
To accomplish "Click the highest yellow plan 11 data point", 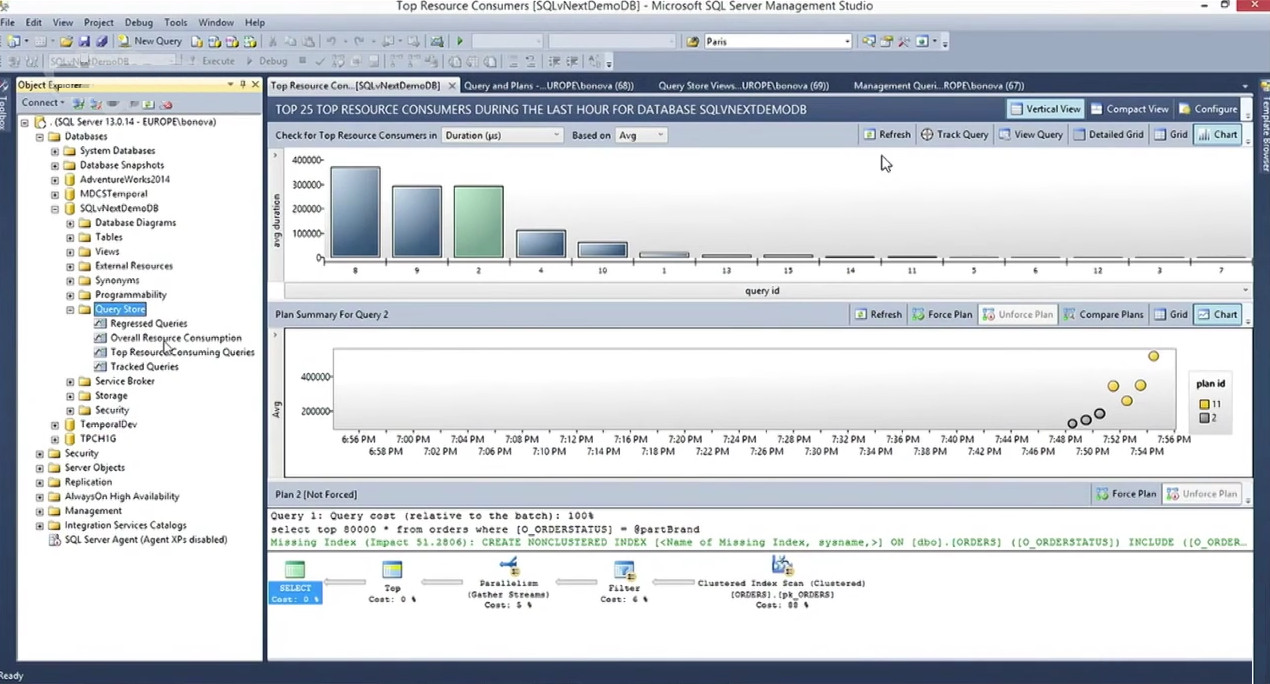I will (1153, 356).
